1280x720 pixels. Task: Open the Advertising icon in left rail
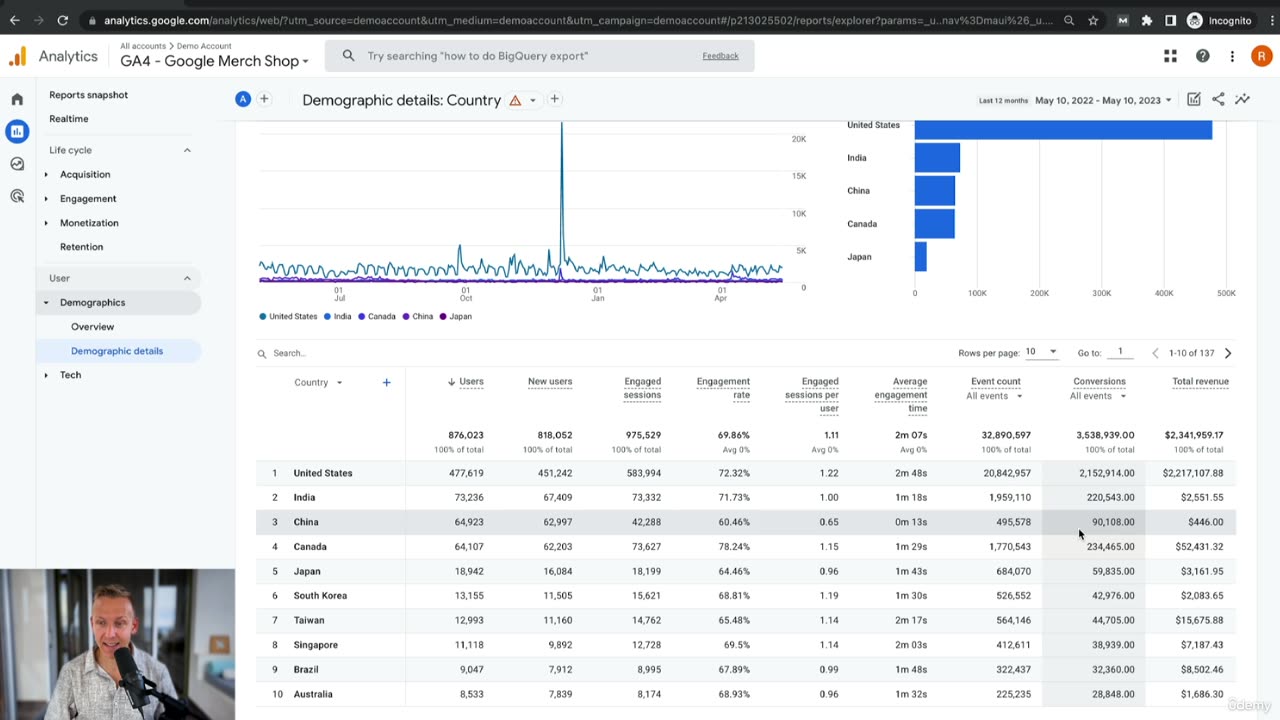point(17,196)
